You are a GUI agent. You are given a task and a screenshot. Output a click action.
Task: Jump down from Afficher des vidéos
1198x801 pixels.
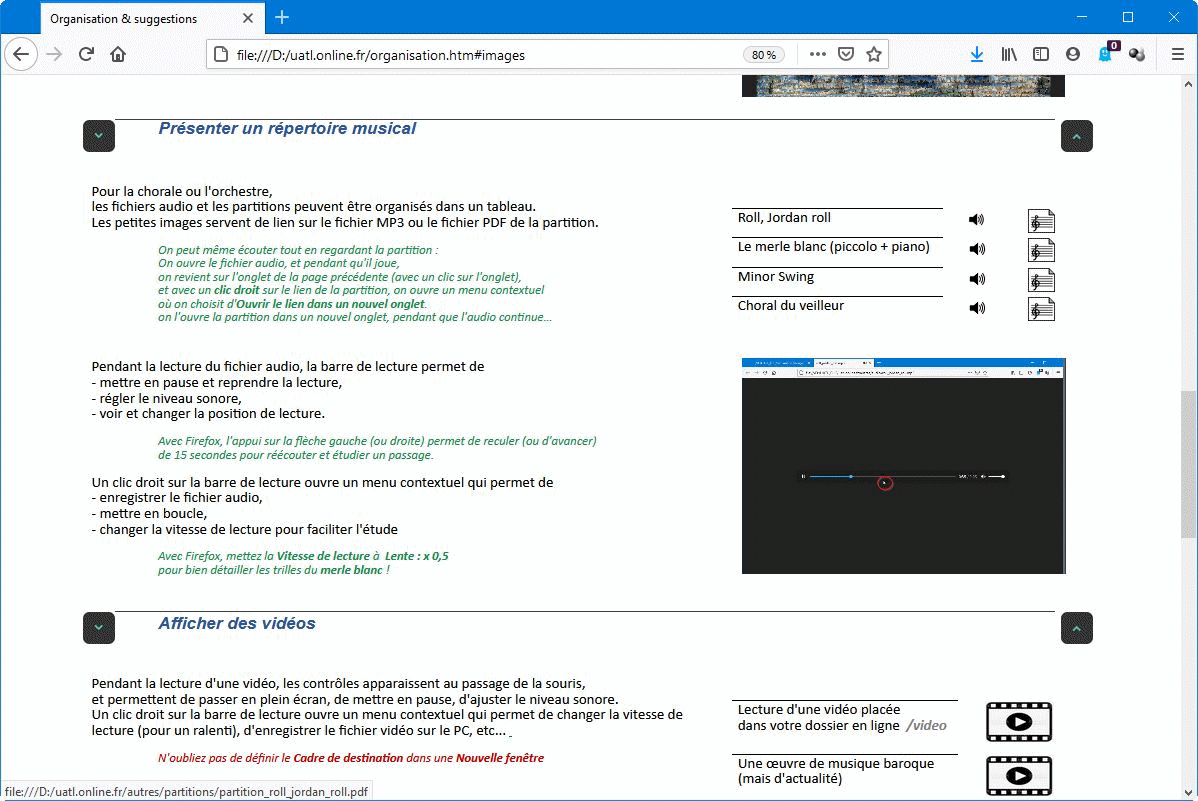(x=99, y=628)
